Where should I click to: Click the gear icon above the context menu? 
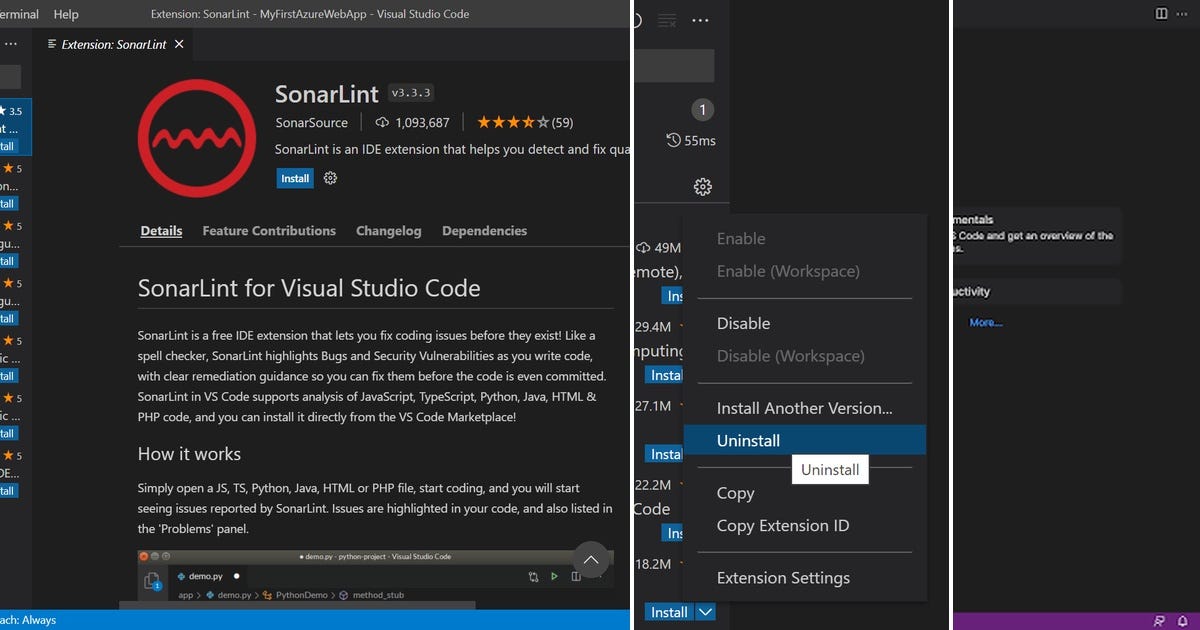click(702, 186)
